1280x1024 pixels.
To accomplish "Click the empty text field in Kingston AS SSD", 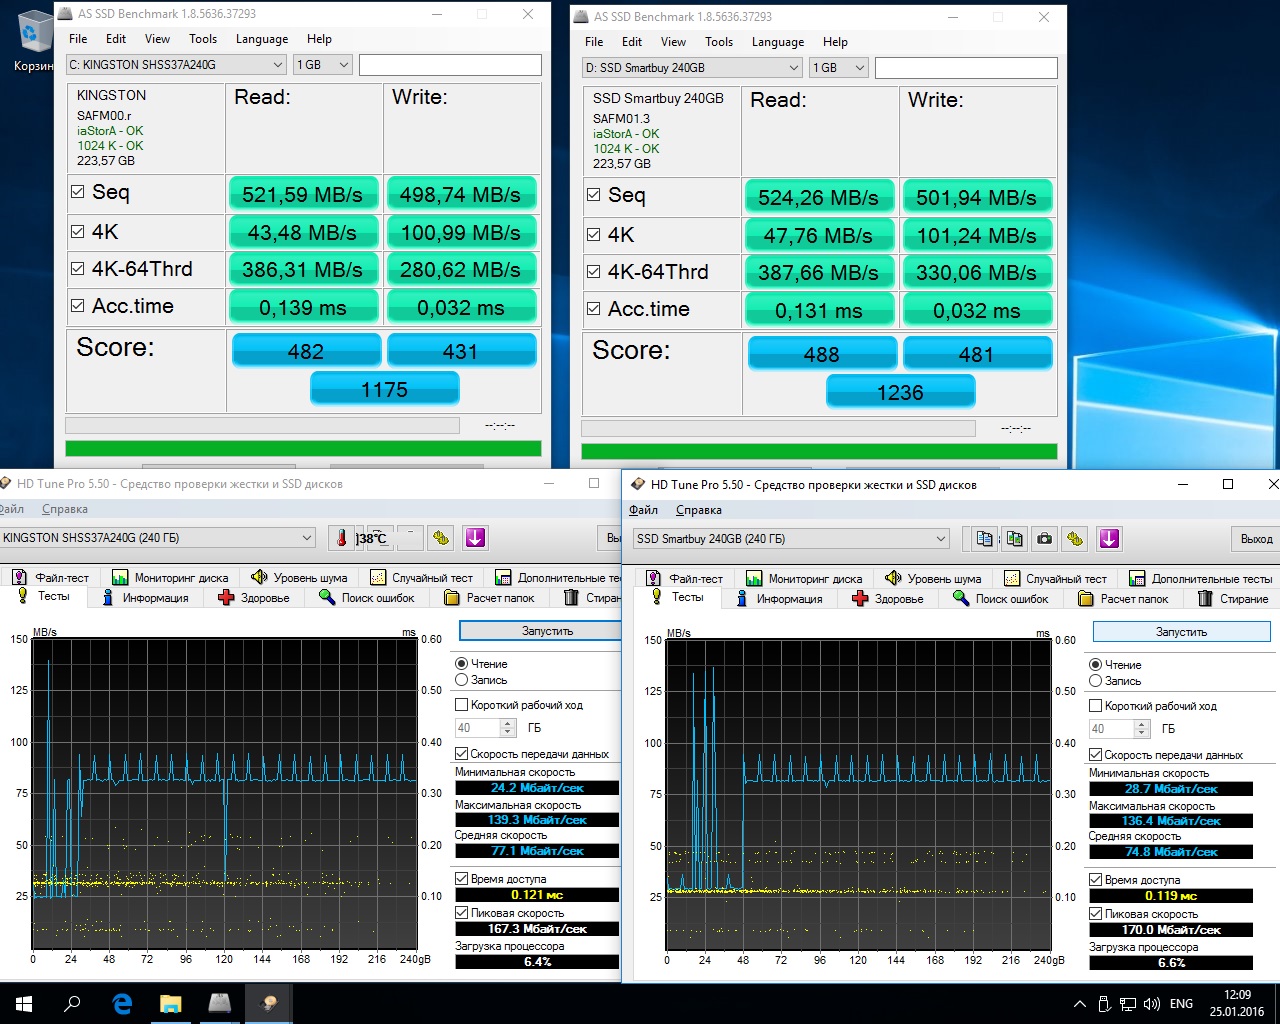I will coord(450,65).
